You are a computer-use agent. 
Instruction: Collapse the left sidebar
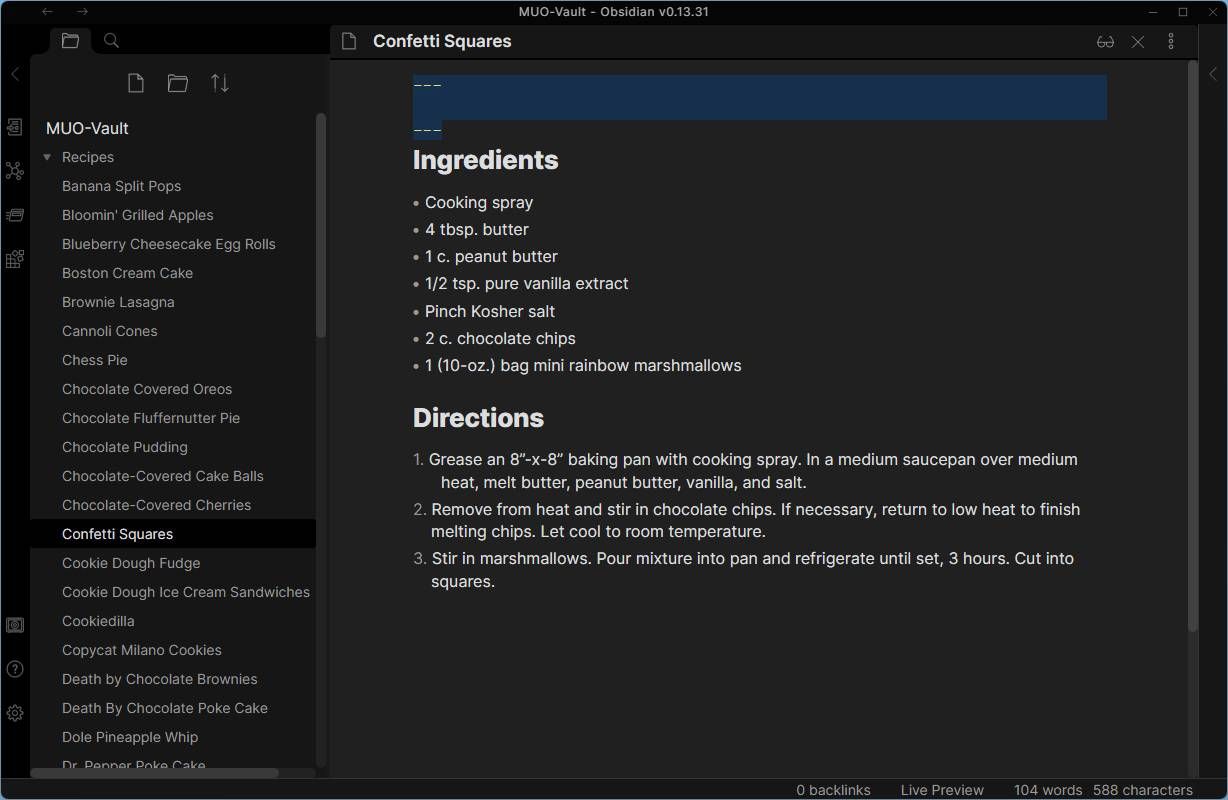tap(15, 74)
